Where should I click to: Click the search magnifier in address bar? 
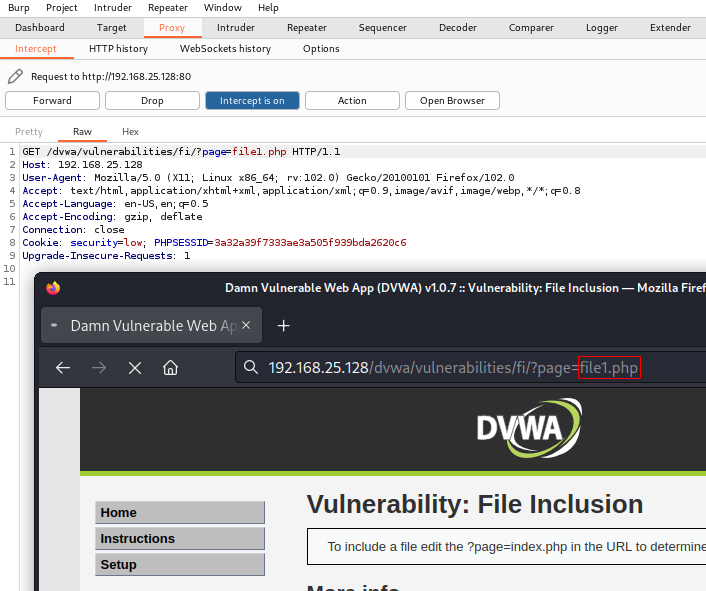point(251,367)
